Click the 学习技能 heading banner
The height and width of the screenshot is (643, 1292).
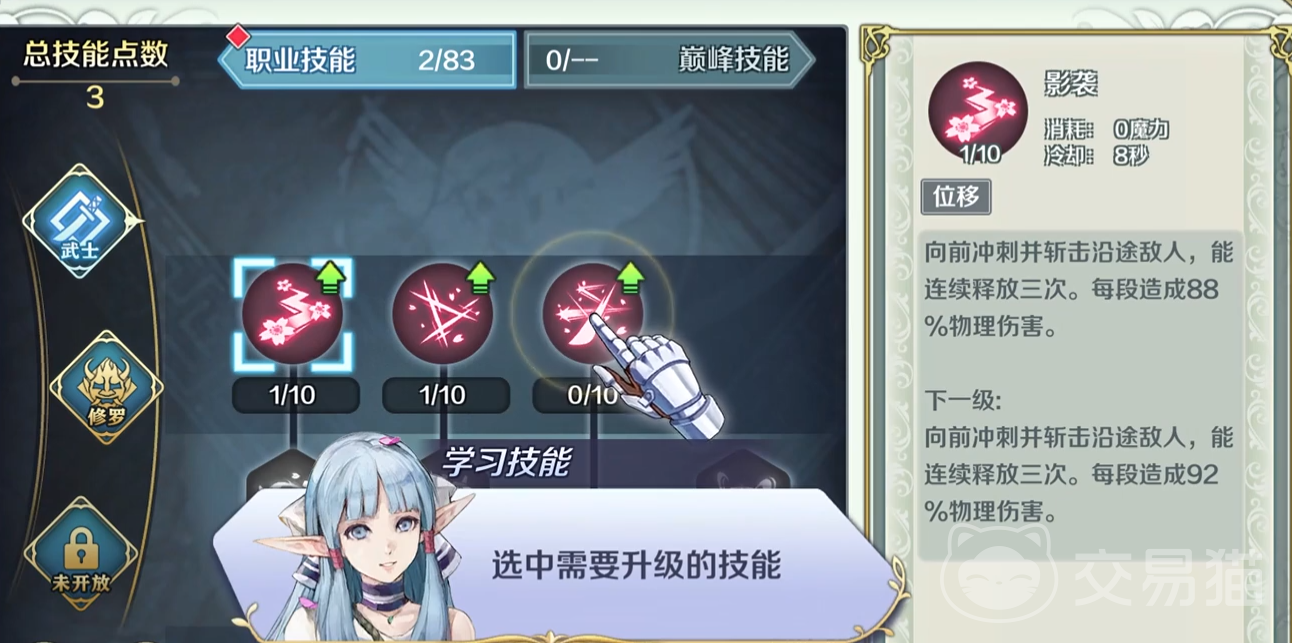click(507, 462)
